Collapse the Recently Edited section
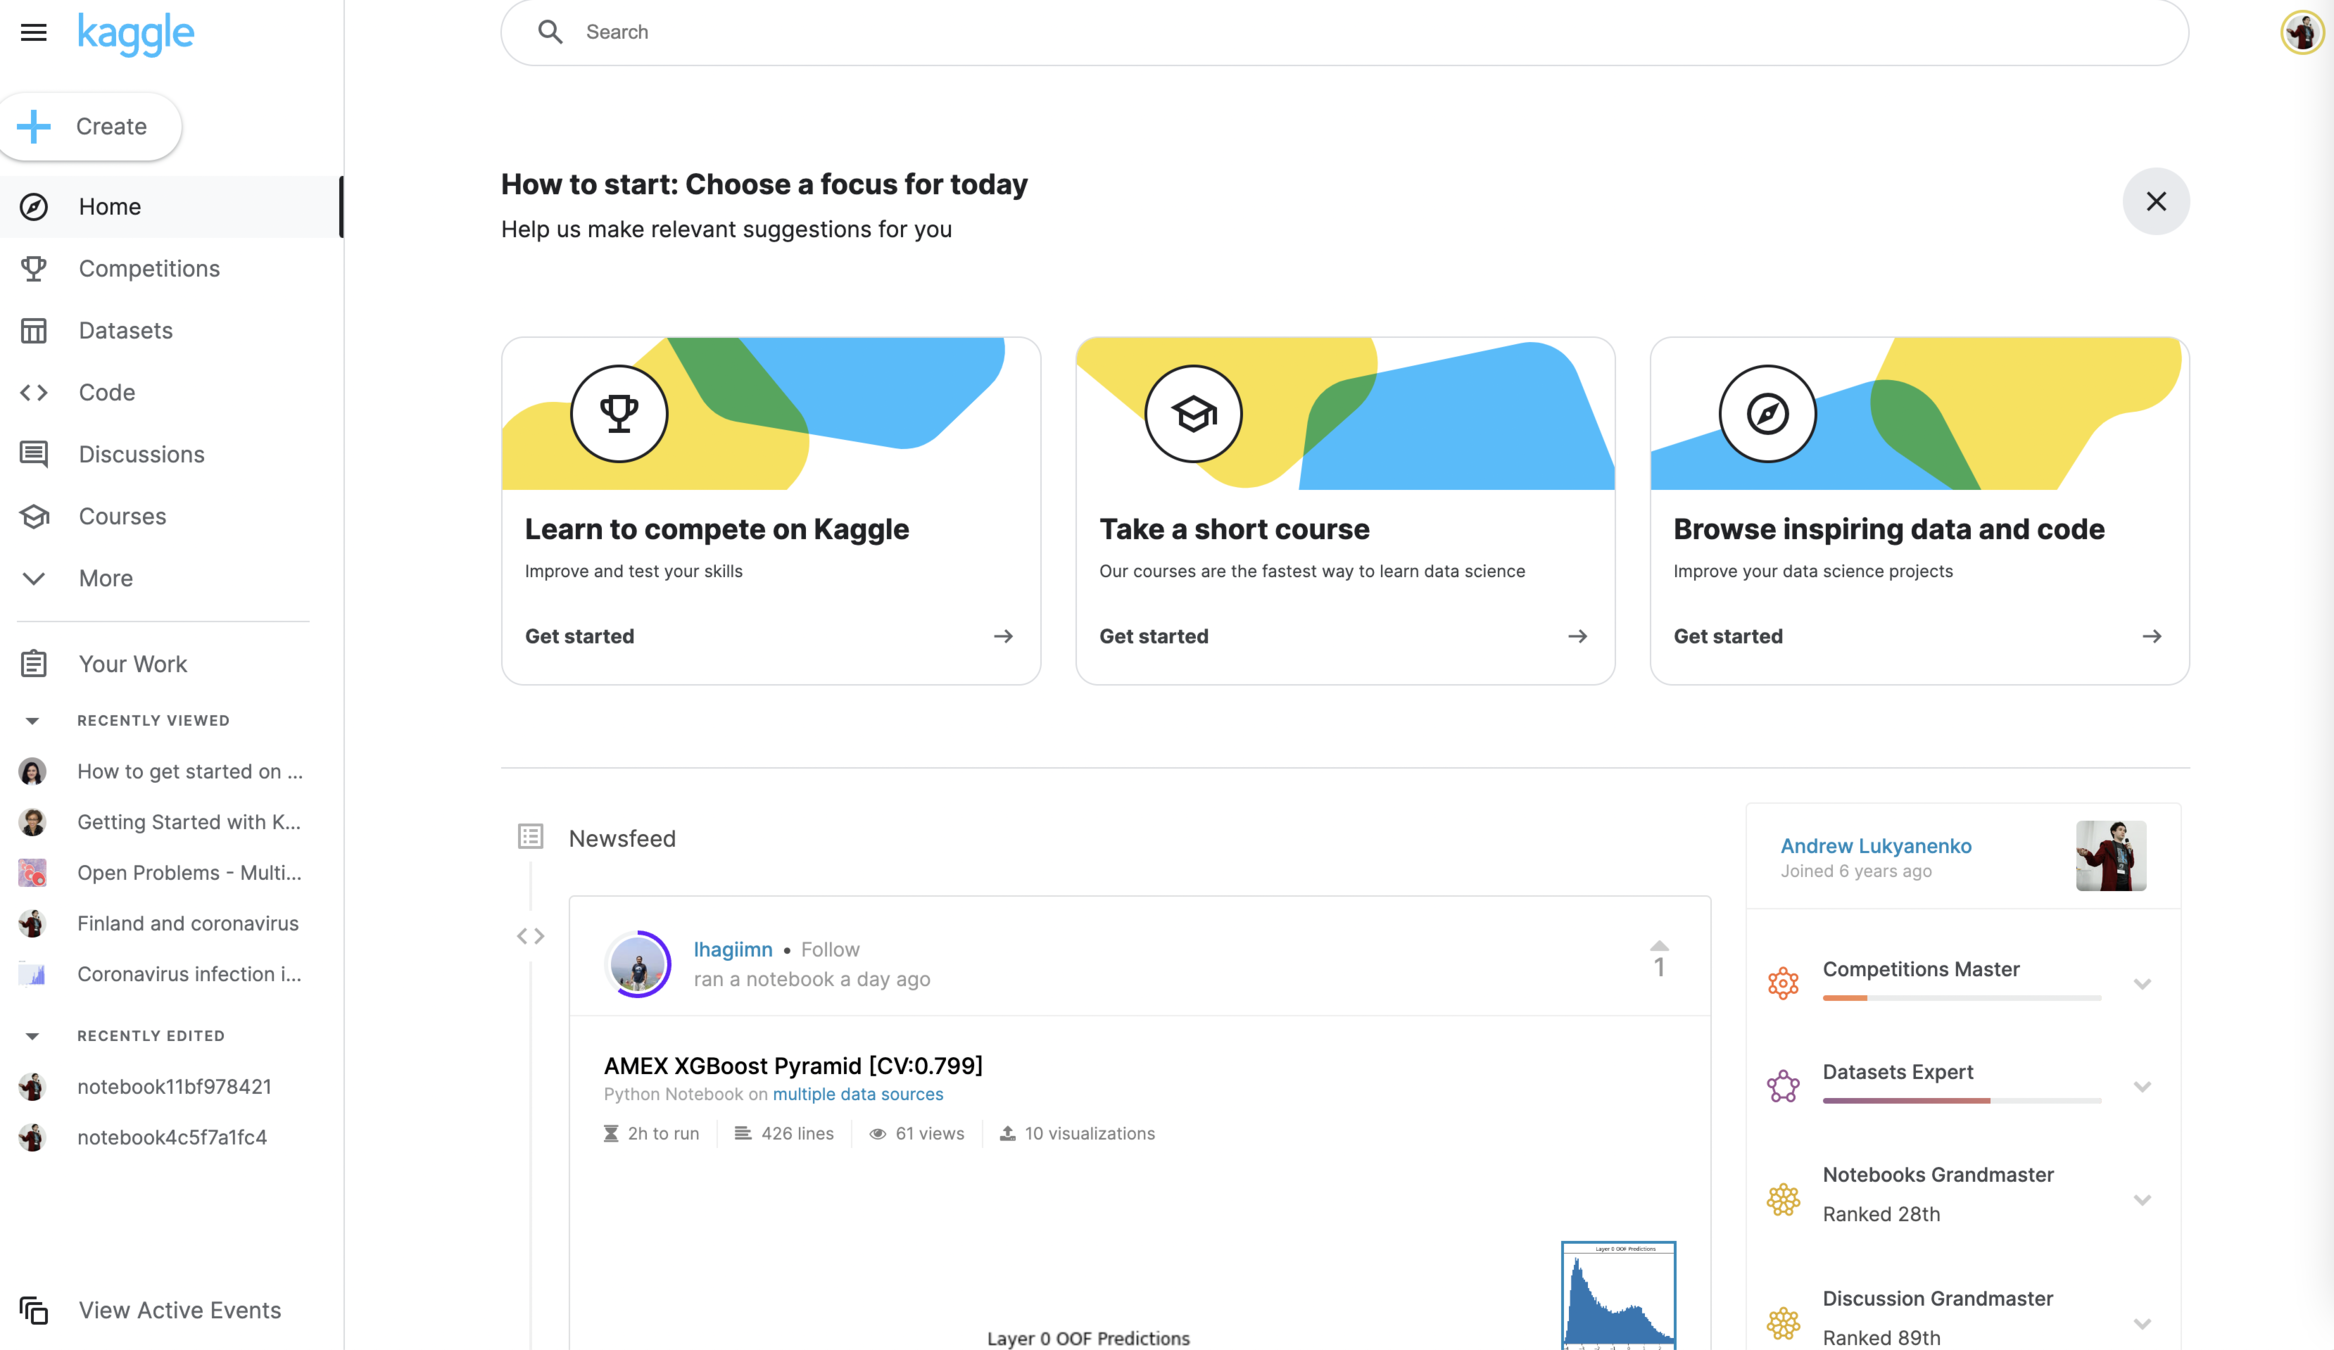This screenshot has height=1350, width=2334. click(32, 1036)
